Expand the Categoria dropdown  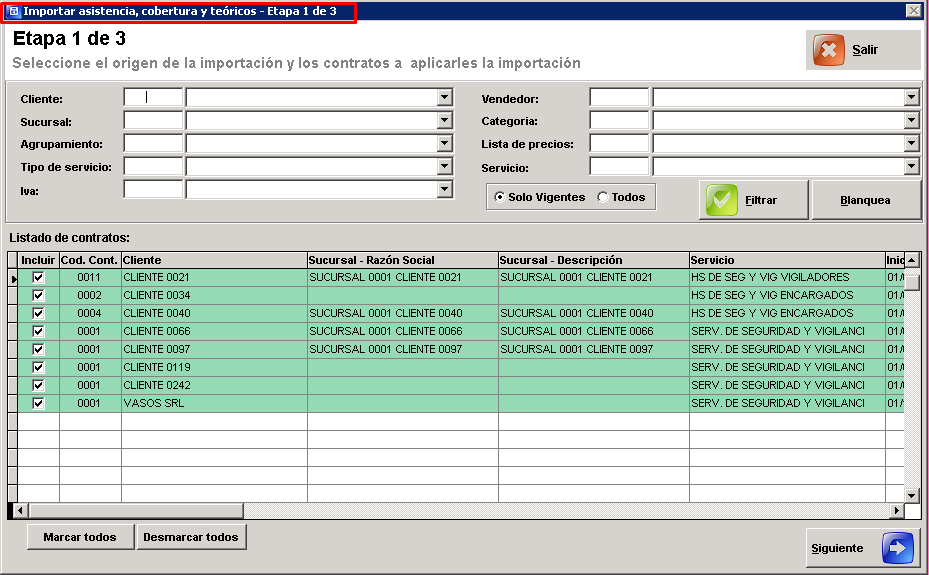(x=911, y=120)
